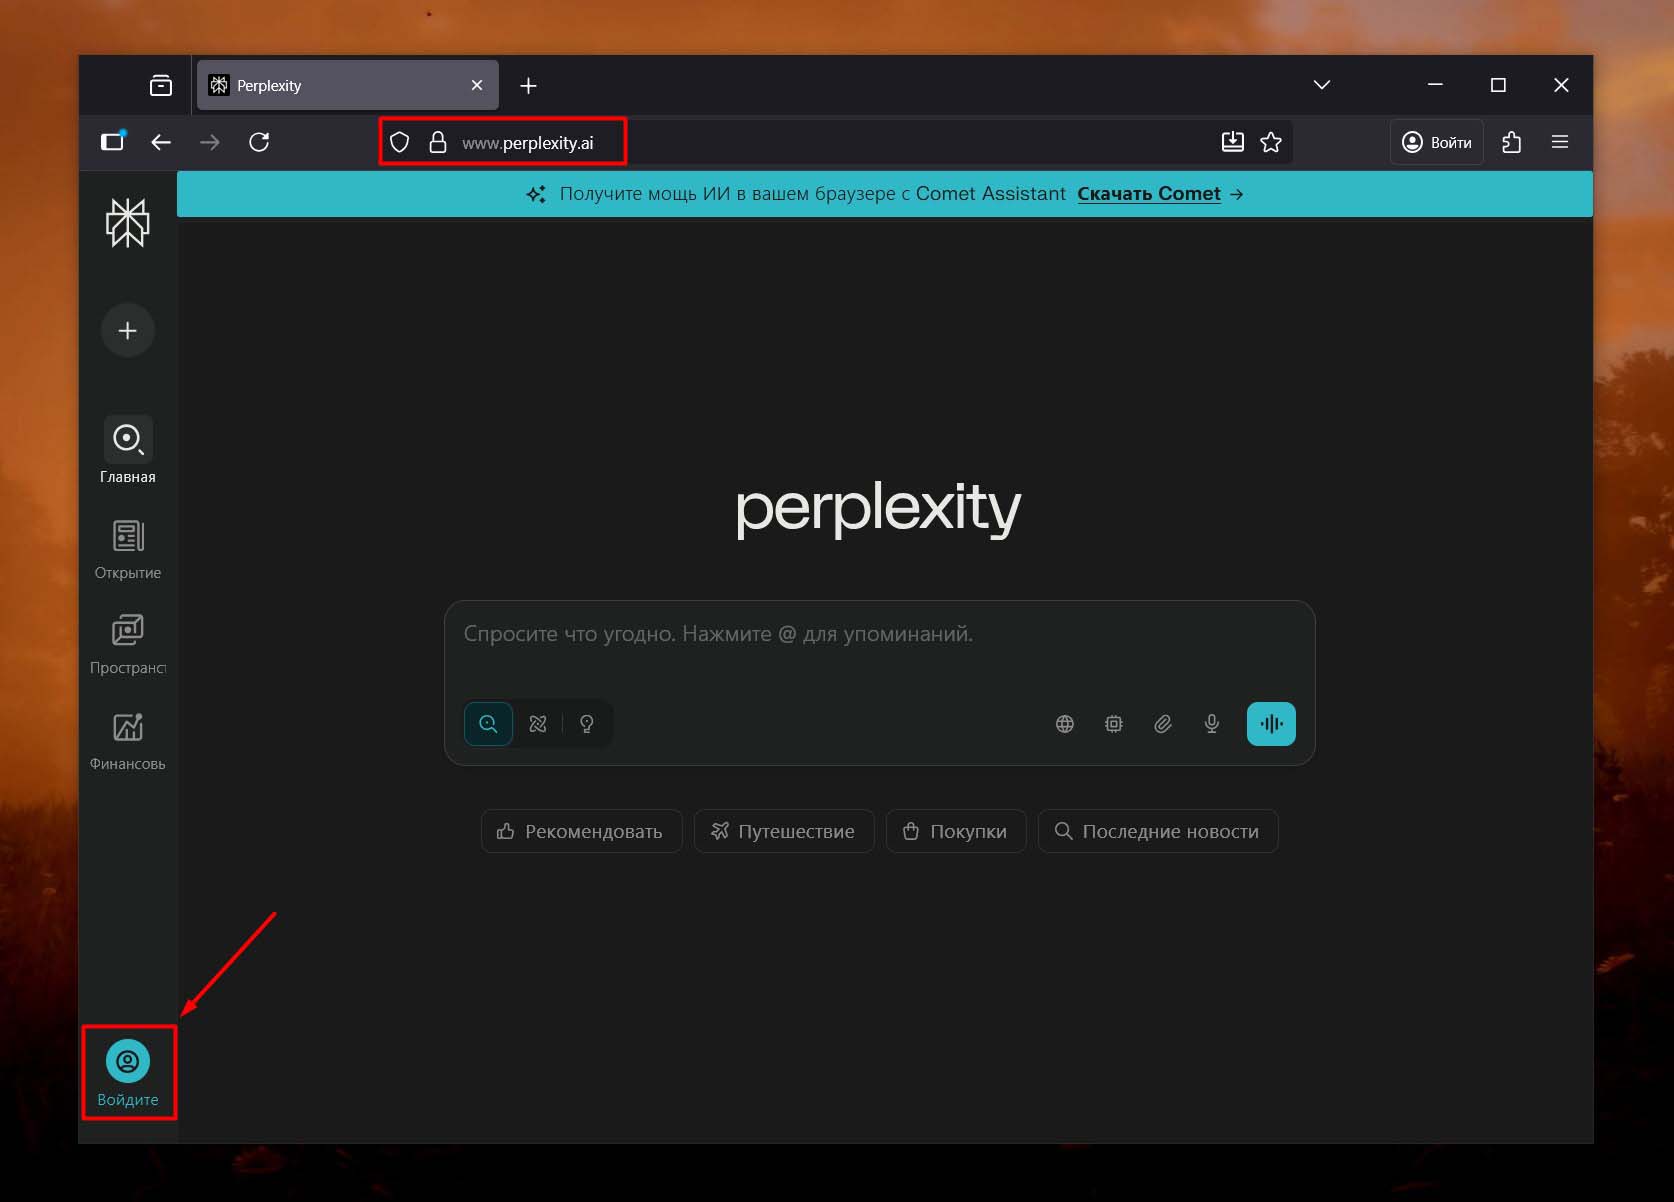
Task: Bookmark the page with the star icon
Action: (1271, 142)
